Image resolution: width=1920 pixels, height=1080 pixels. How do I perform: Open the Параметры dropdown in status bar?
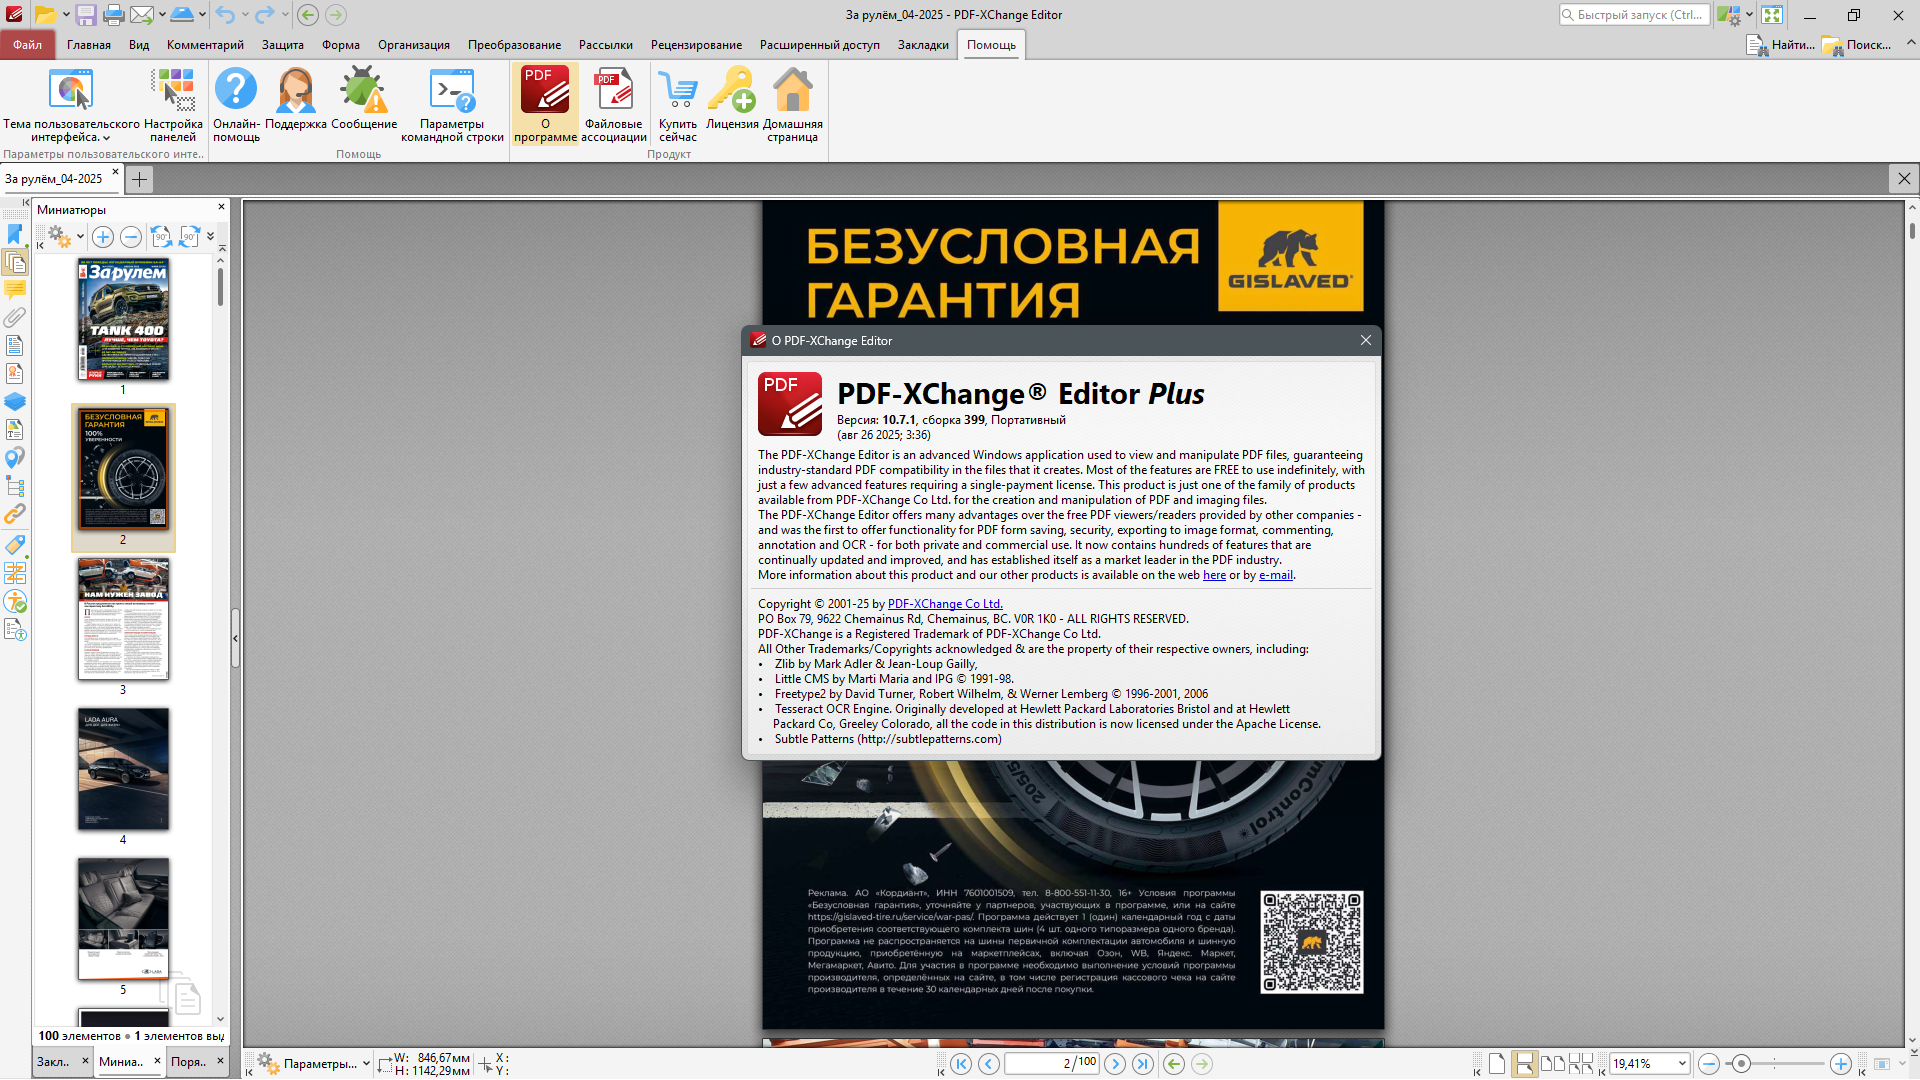(x=314, y=1064)
